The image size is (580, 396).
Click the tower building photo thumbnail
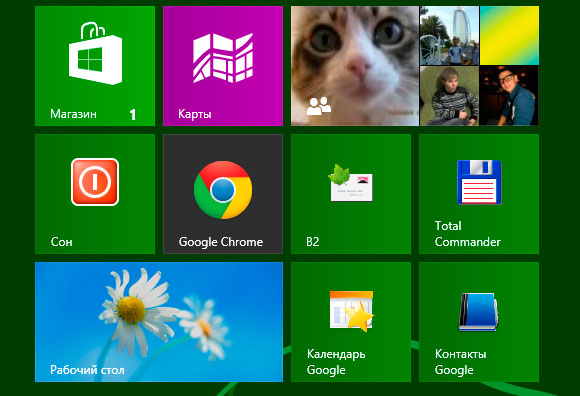(449, 35)
